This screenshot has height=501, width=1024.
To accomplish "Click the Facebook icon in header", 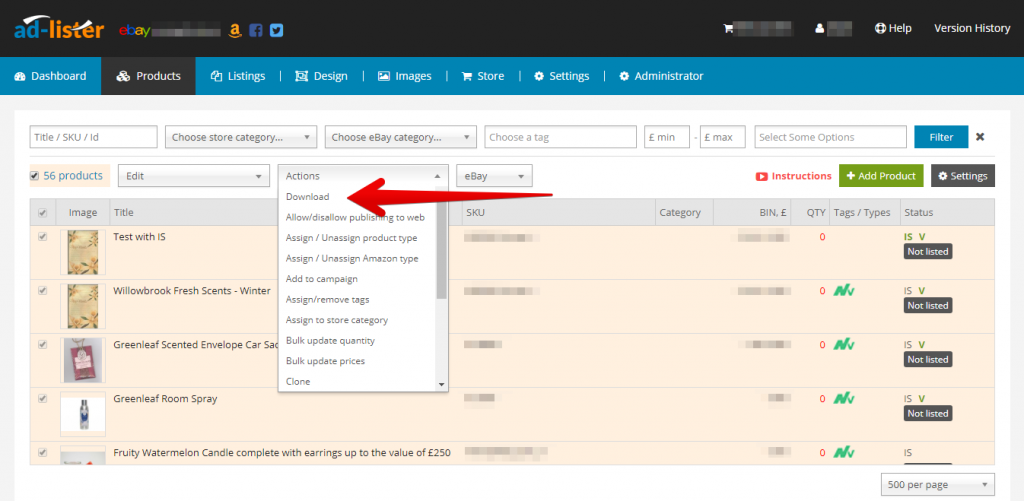I will [256, 30].
